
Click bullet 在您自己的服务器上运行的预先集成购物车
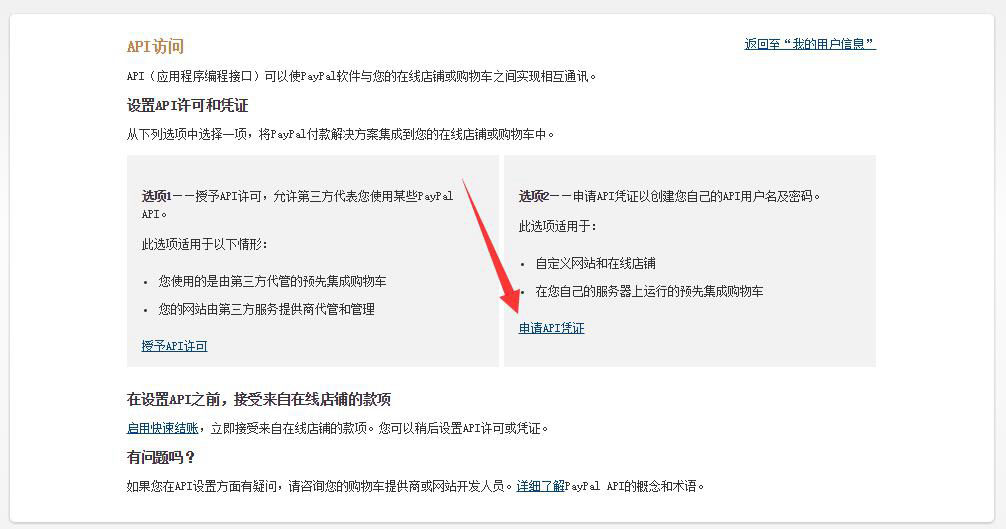click(649, 291)
